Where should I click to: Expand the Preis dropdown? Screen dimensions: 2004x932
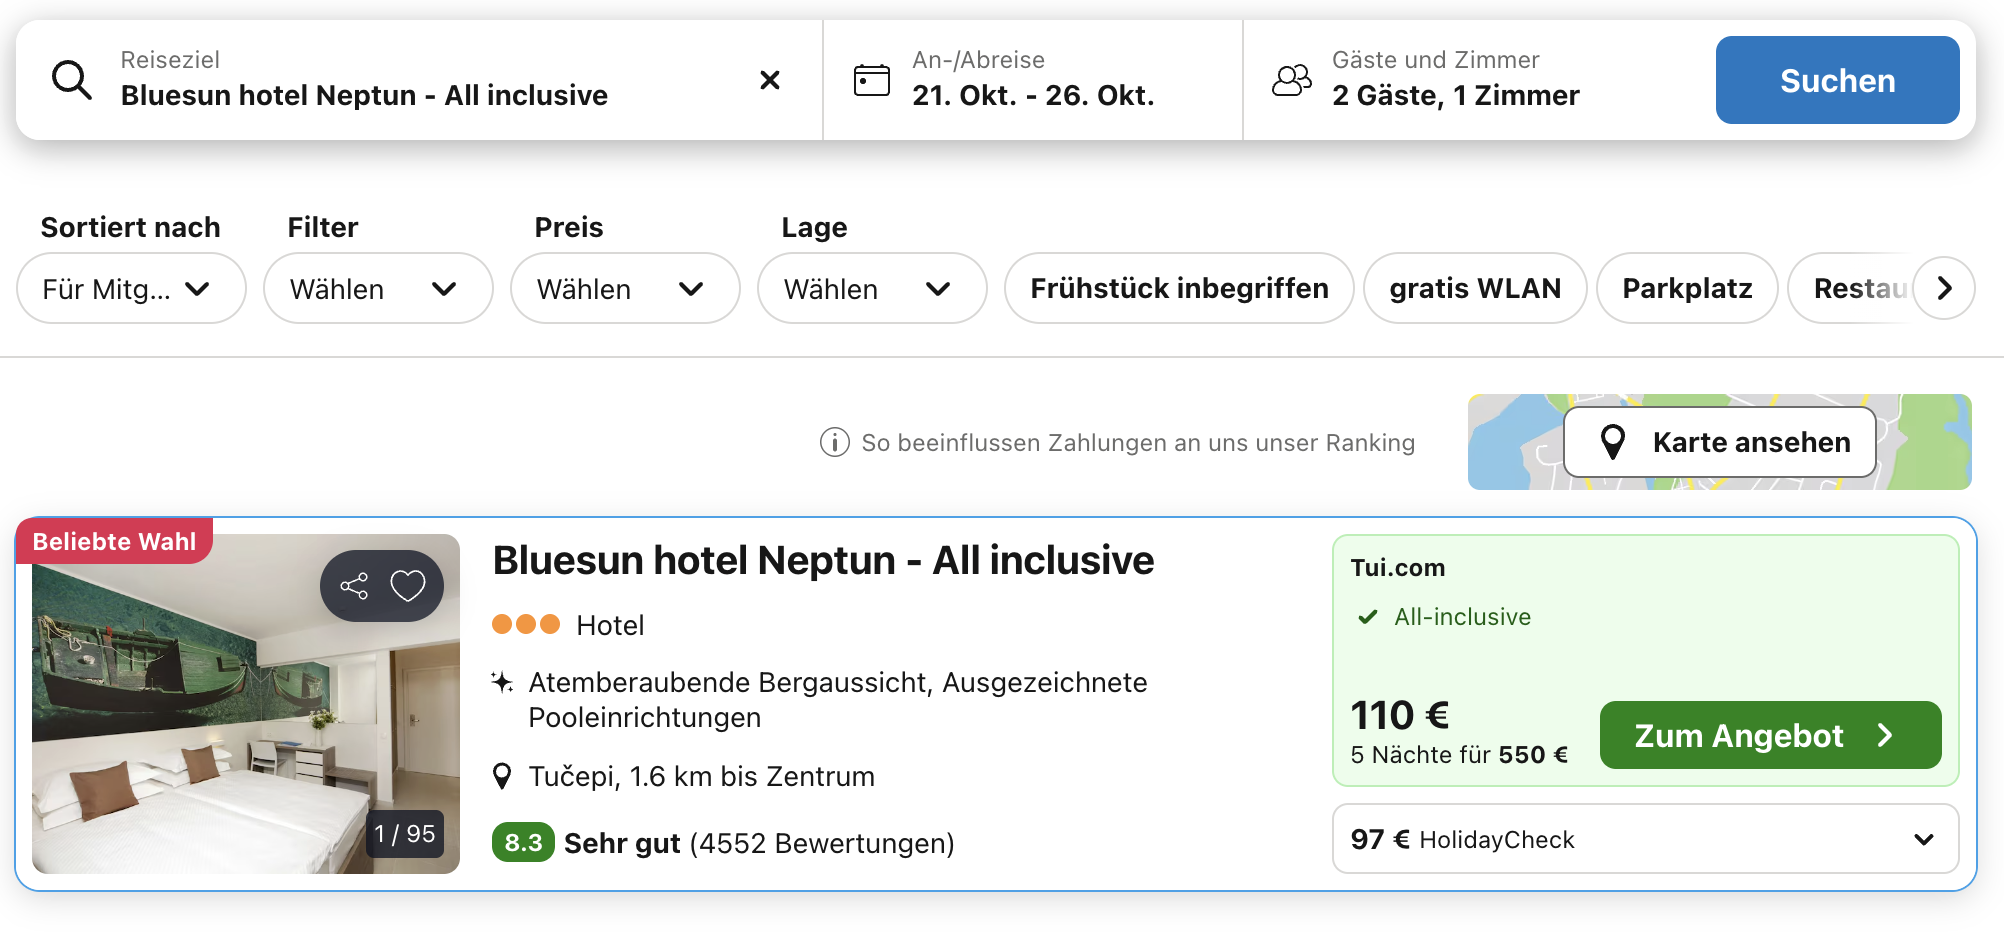(x=624, y=289)
